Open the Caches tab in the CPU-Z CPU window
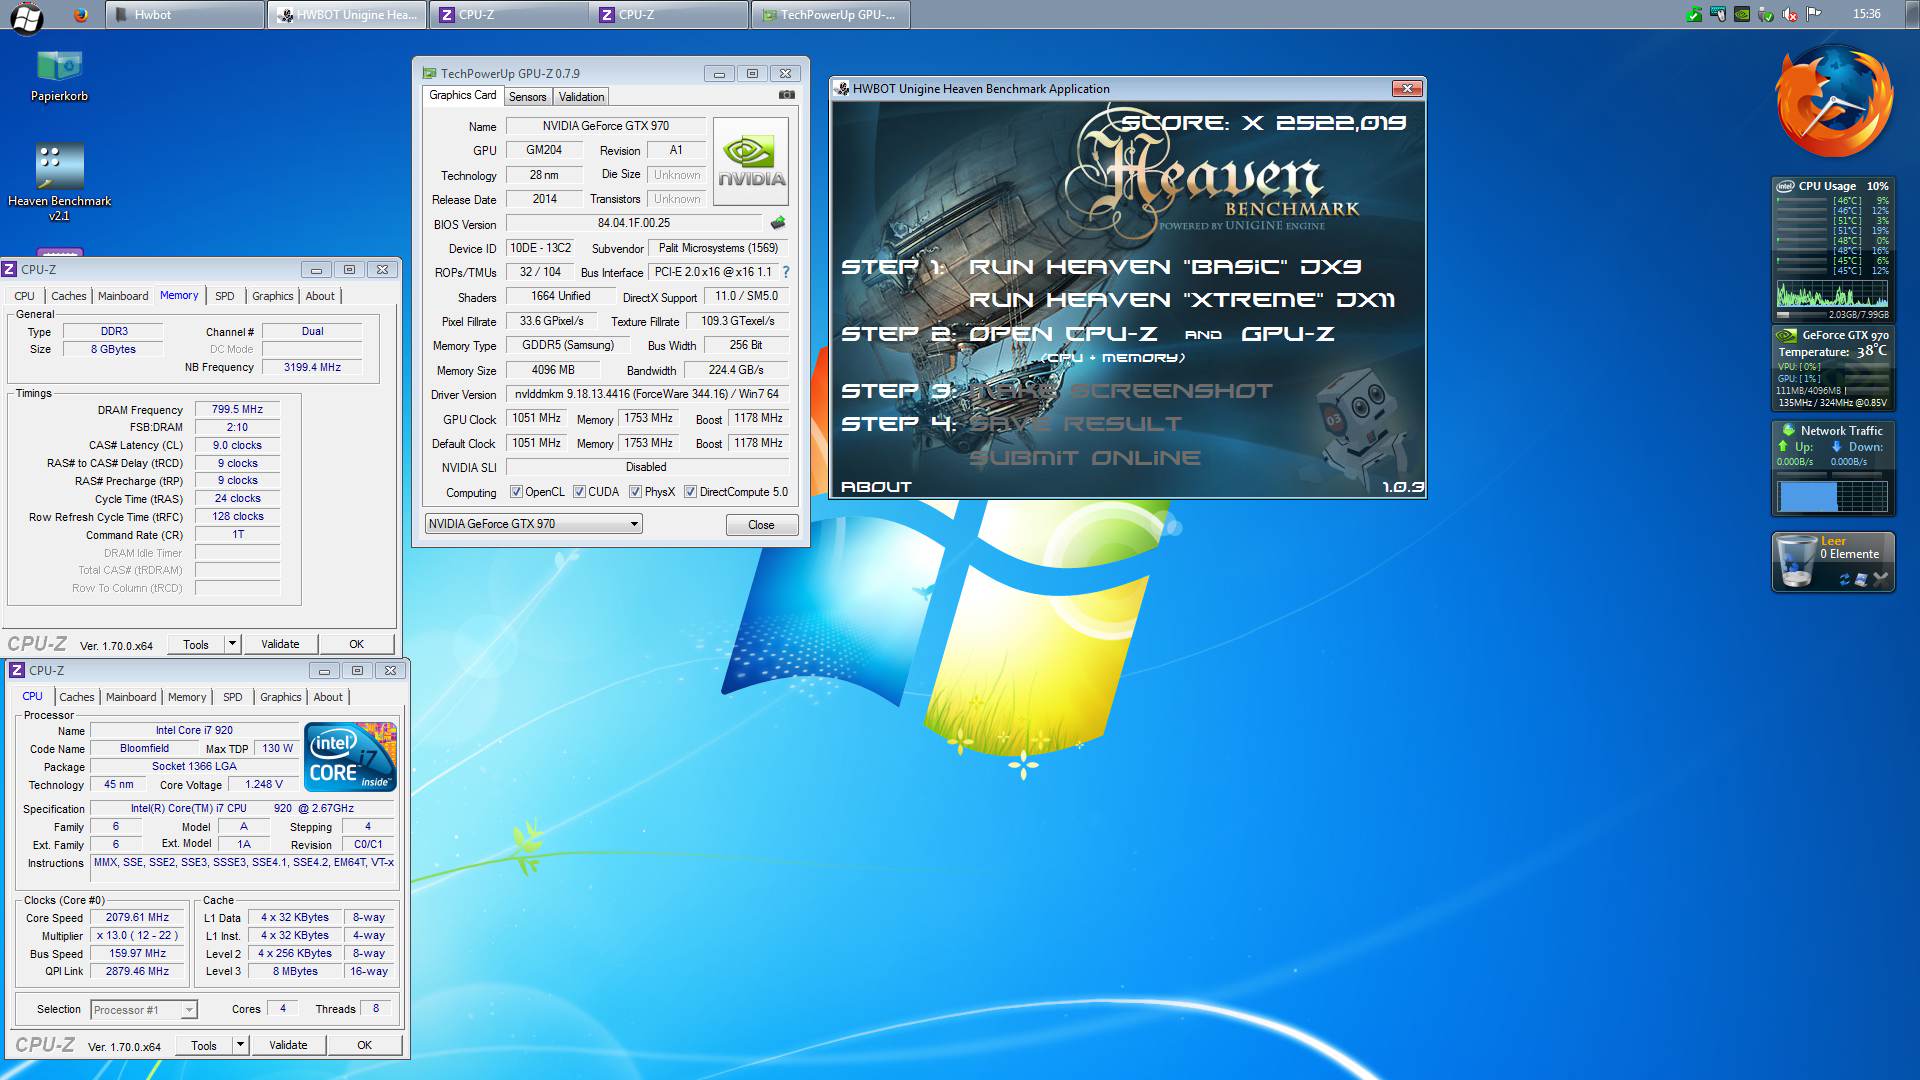This screenshot has width=1920, height=1080. point(77,697)
